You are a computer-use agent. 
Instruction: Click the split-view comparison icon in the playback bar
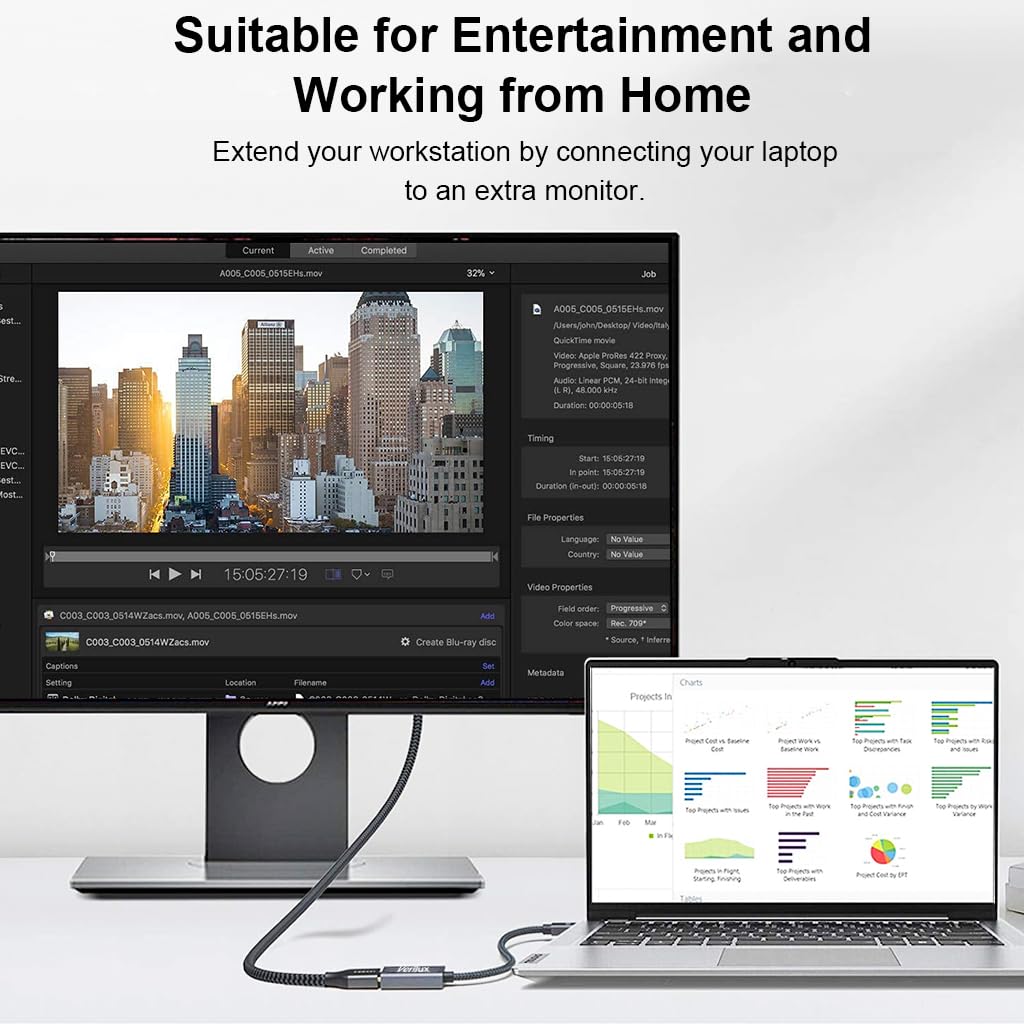tap(335, 573)
